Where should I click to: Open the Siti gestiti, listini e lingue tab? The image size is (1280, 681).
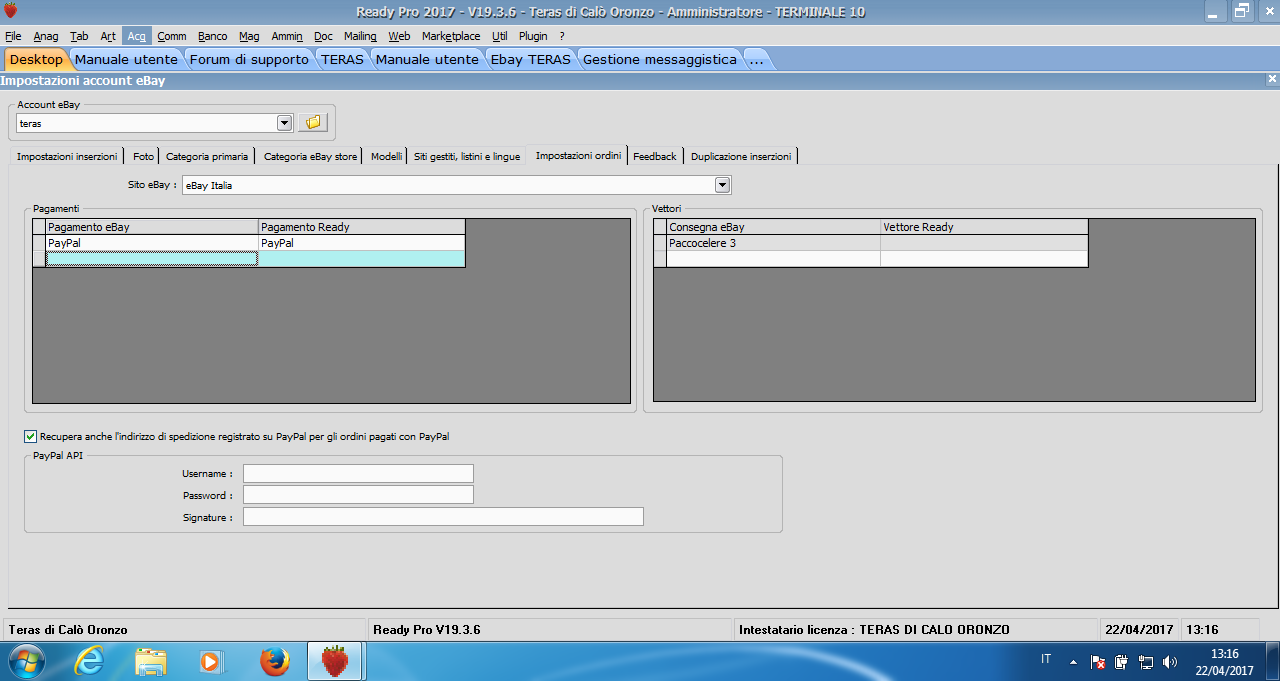coord(467,157)
